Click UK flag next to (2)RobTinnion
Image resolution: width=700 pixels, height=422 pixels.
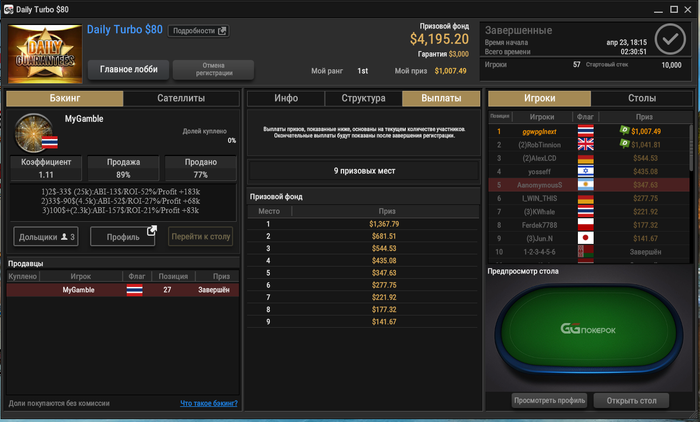click(x=585, y=144)
